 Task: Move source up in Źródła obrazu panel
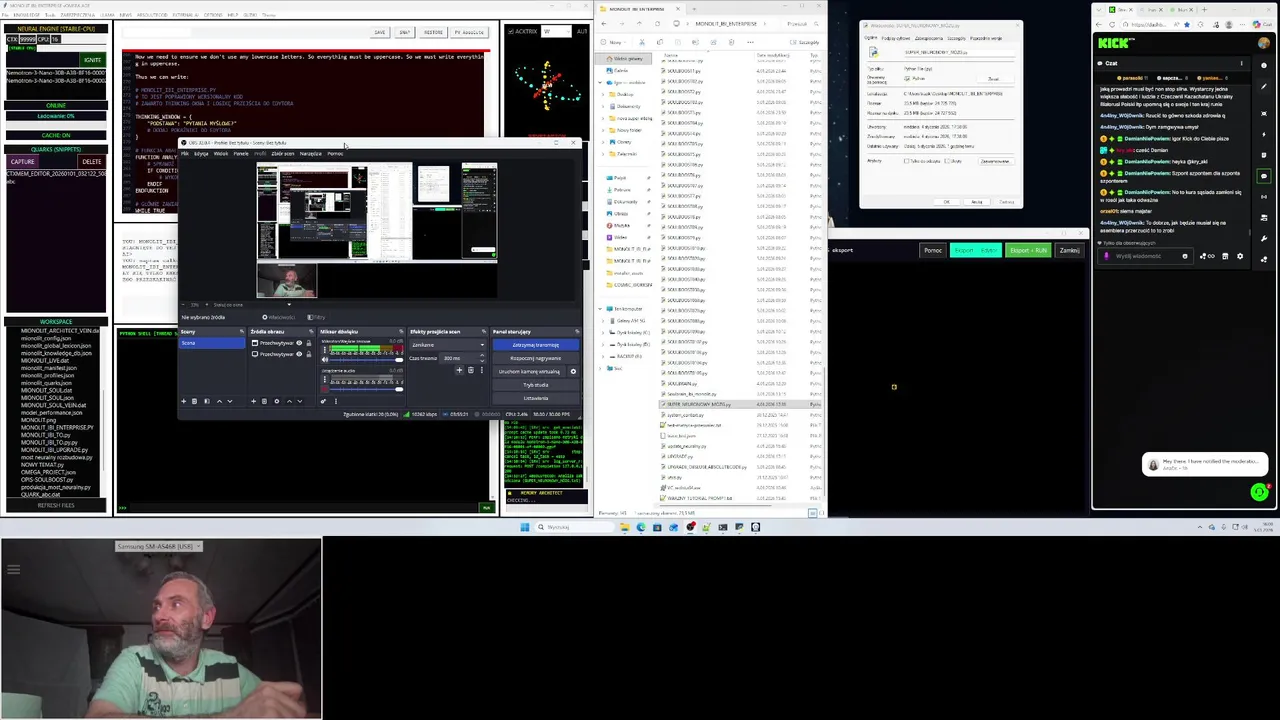[x=289, y=401]
